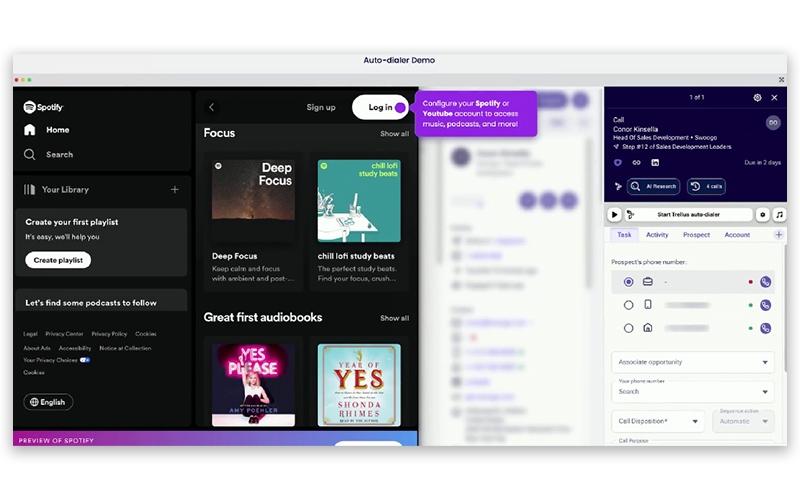This screenshot has height=500, width=800.
Task: Click the home phone type icon
Action: pos(647,328)
